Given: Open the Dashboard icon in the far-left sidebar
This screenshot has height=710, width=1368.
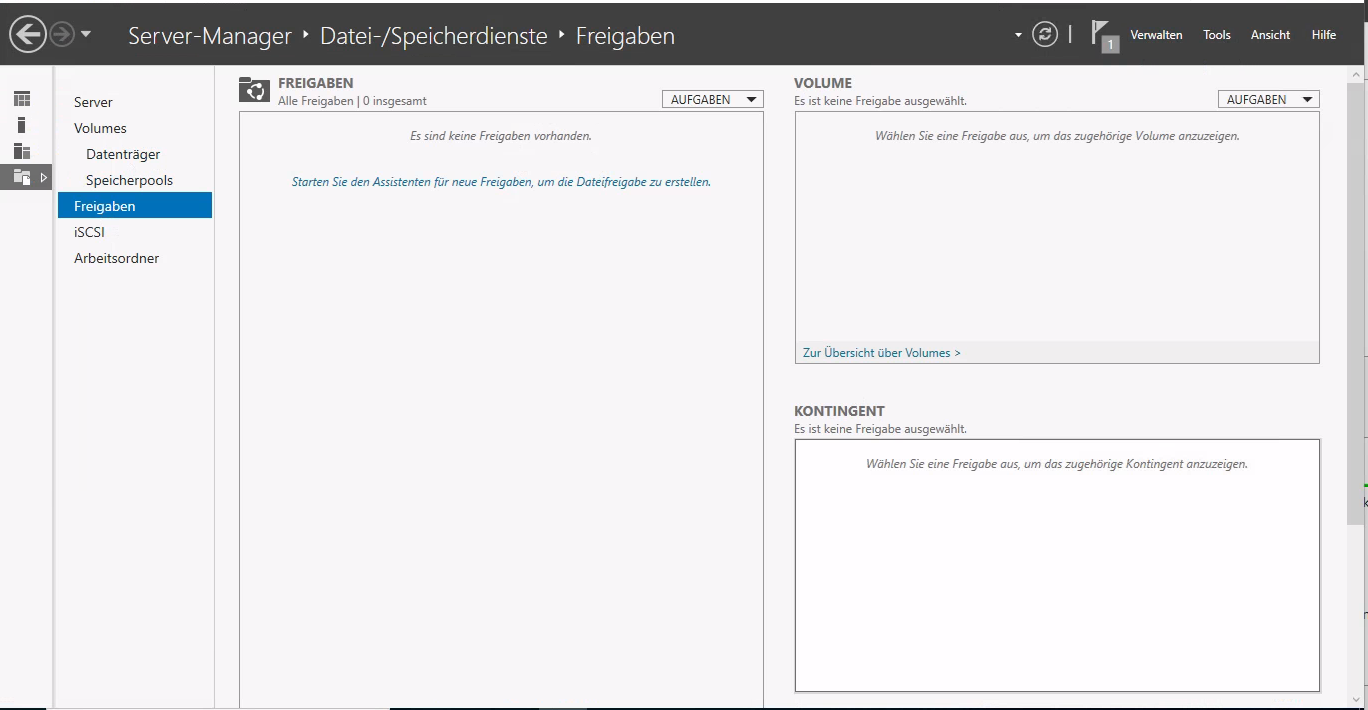Looking at the screenshot, I should (x=21, y=97).
